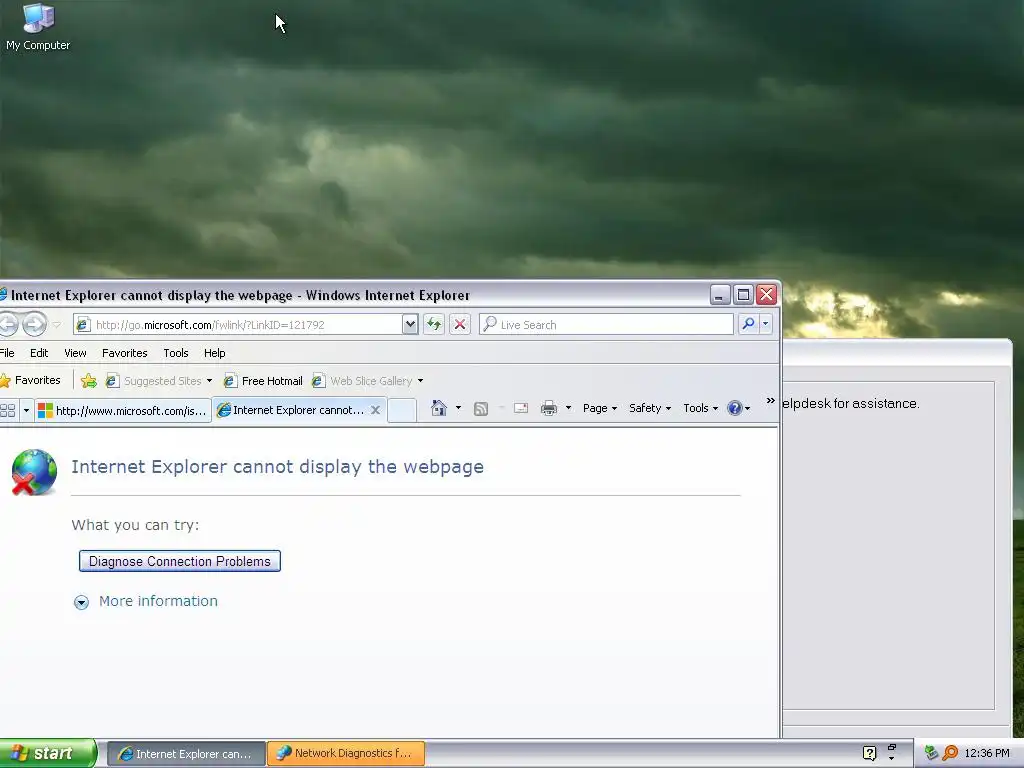Click the More information link text
The width and height of the screenshot is (1024, 768).
pos(158,601)
